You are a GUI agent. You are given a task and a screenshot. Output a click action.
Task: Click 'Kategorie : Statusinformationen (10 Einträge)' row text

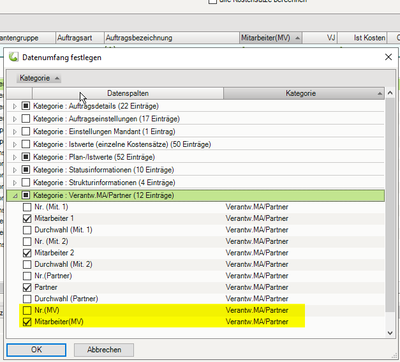[x=103, y=170]
